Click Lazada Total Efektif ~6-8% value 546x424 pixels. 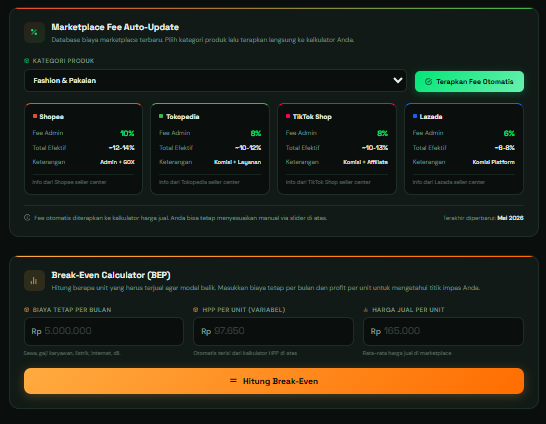tap(505, 148)
